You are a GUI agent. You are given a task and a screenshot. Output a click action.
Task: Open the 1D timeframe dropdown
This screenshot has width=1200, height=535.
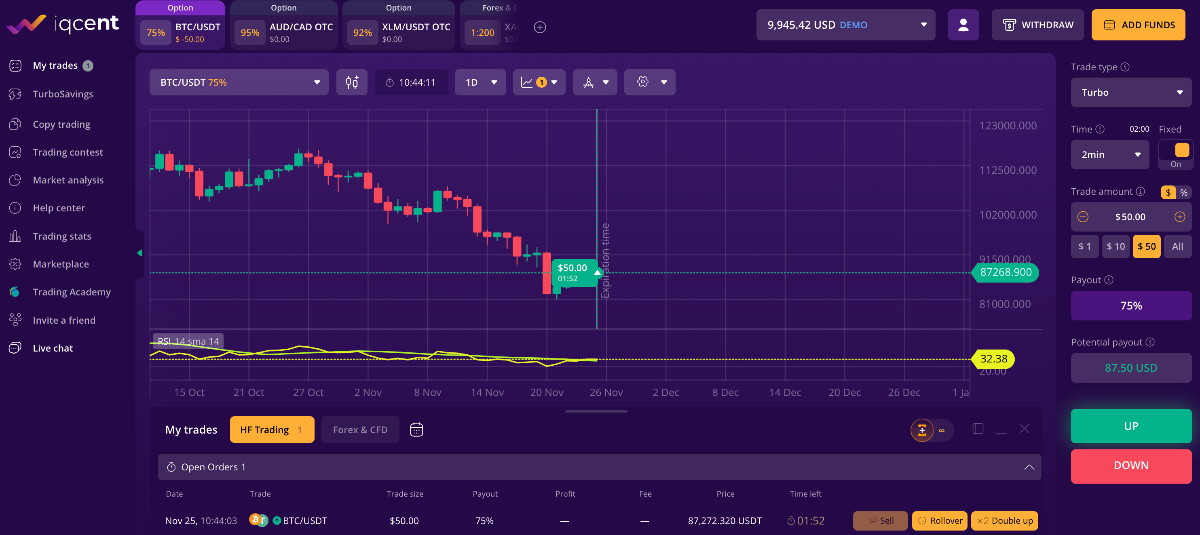(x=480, y=82)
